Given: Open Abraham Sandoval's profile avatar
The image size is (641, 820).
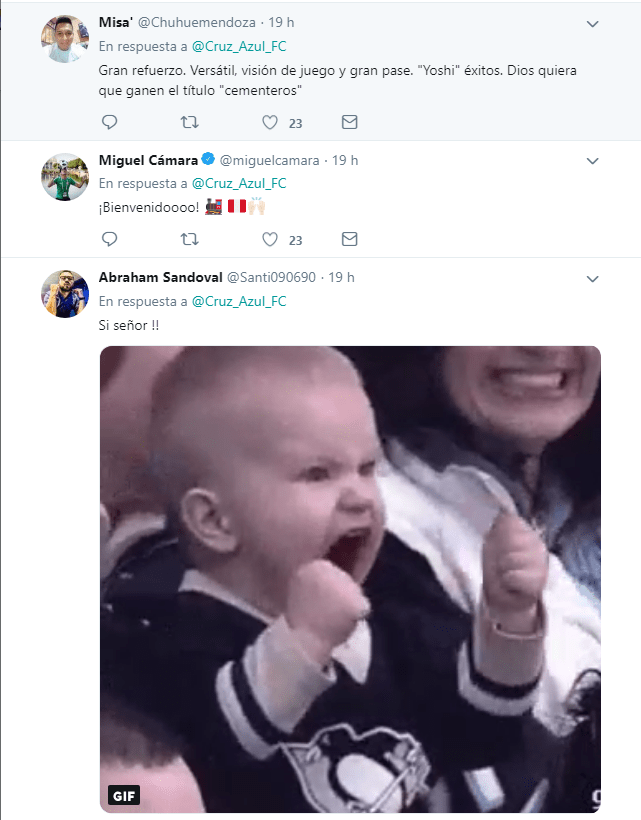Looking at the screenshot, I should coord(66,294).
